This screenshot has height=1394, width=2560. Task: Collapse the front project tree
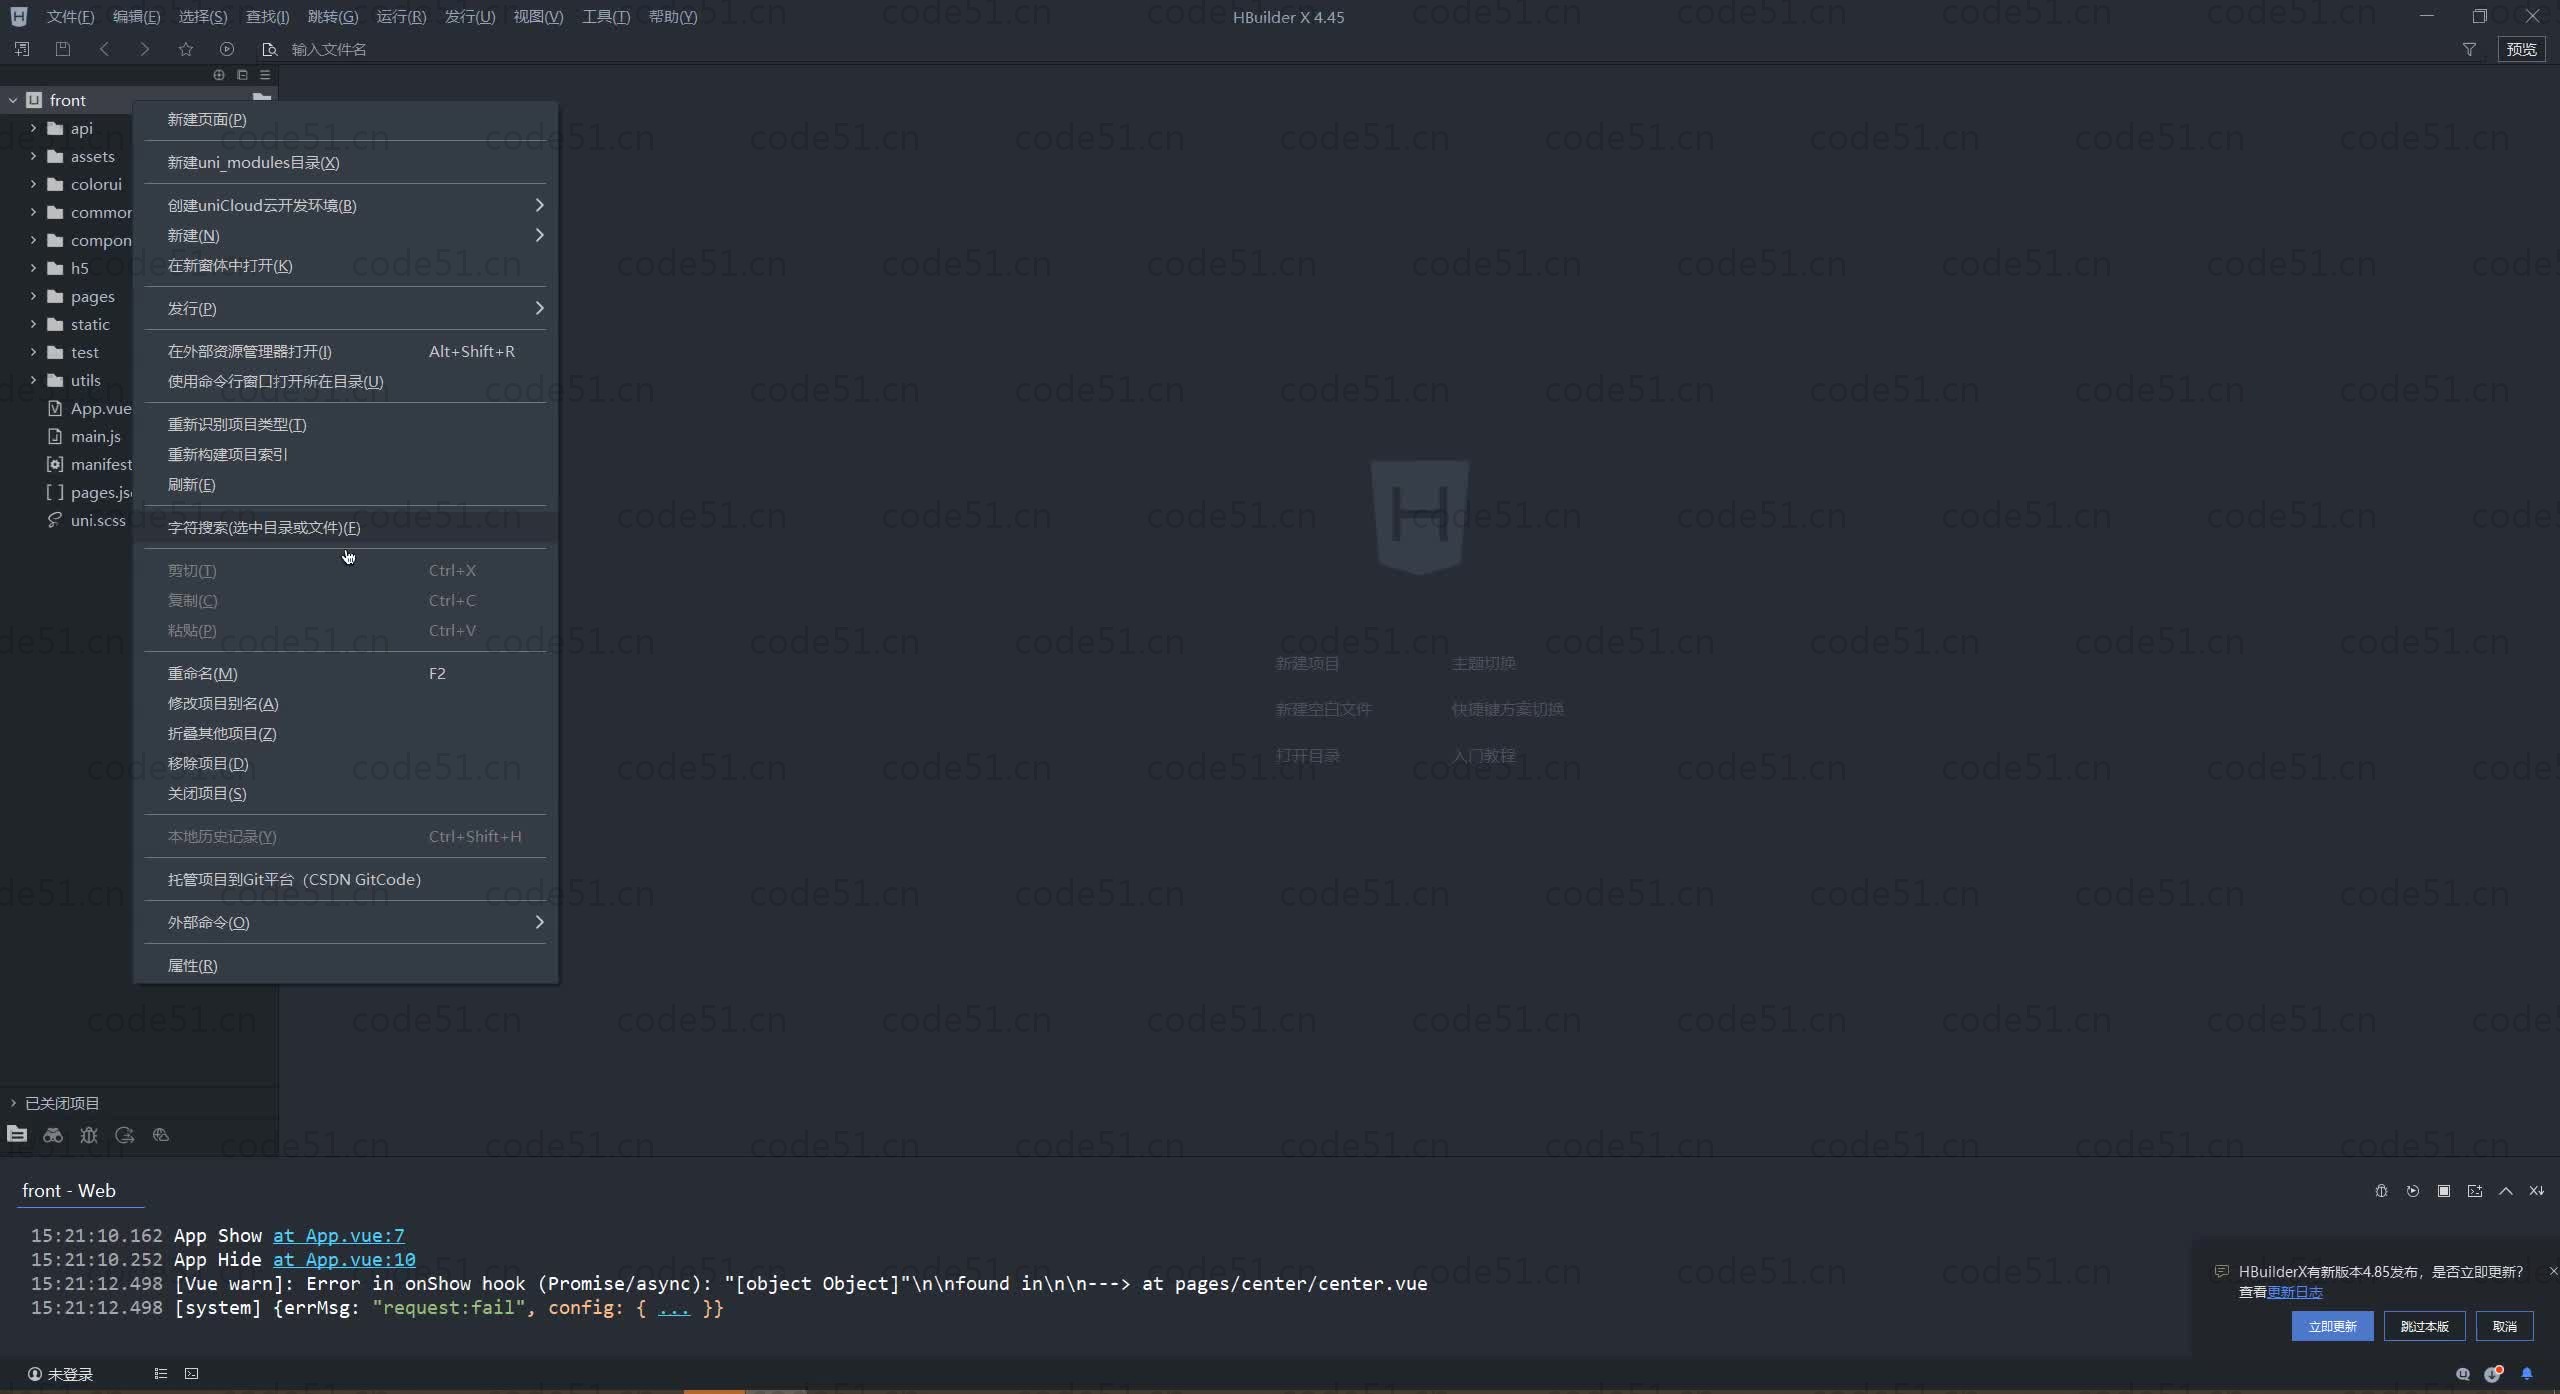coord(13,100)
